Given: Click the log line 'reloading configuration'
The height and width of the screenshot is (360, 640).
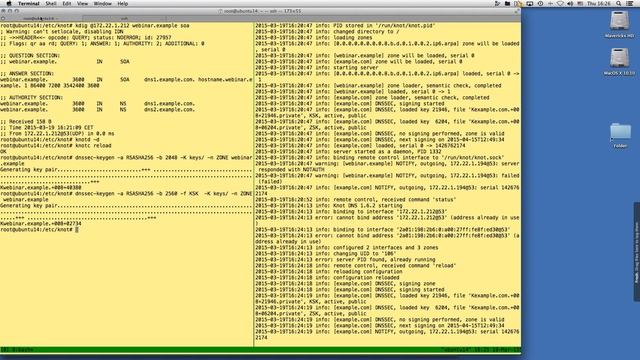Looking at the screenshot, I should 329,271.
